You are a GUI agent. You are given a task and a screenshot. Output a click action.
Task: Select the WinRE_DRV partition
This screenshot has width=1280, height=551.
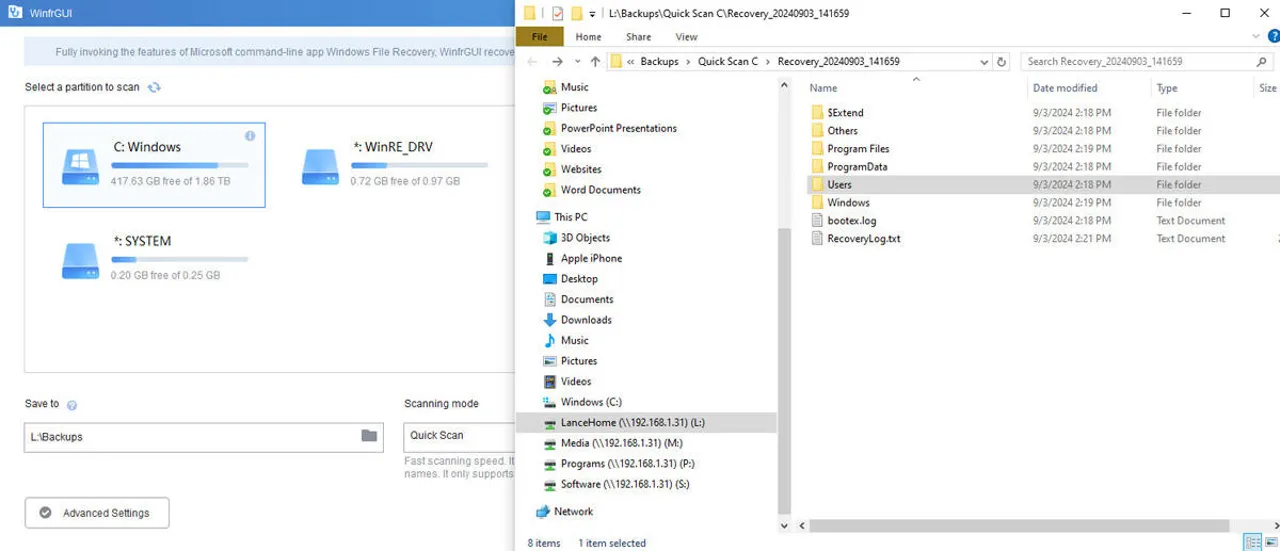[x=394, y=165]
